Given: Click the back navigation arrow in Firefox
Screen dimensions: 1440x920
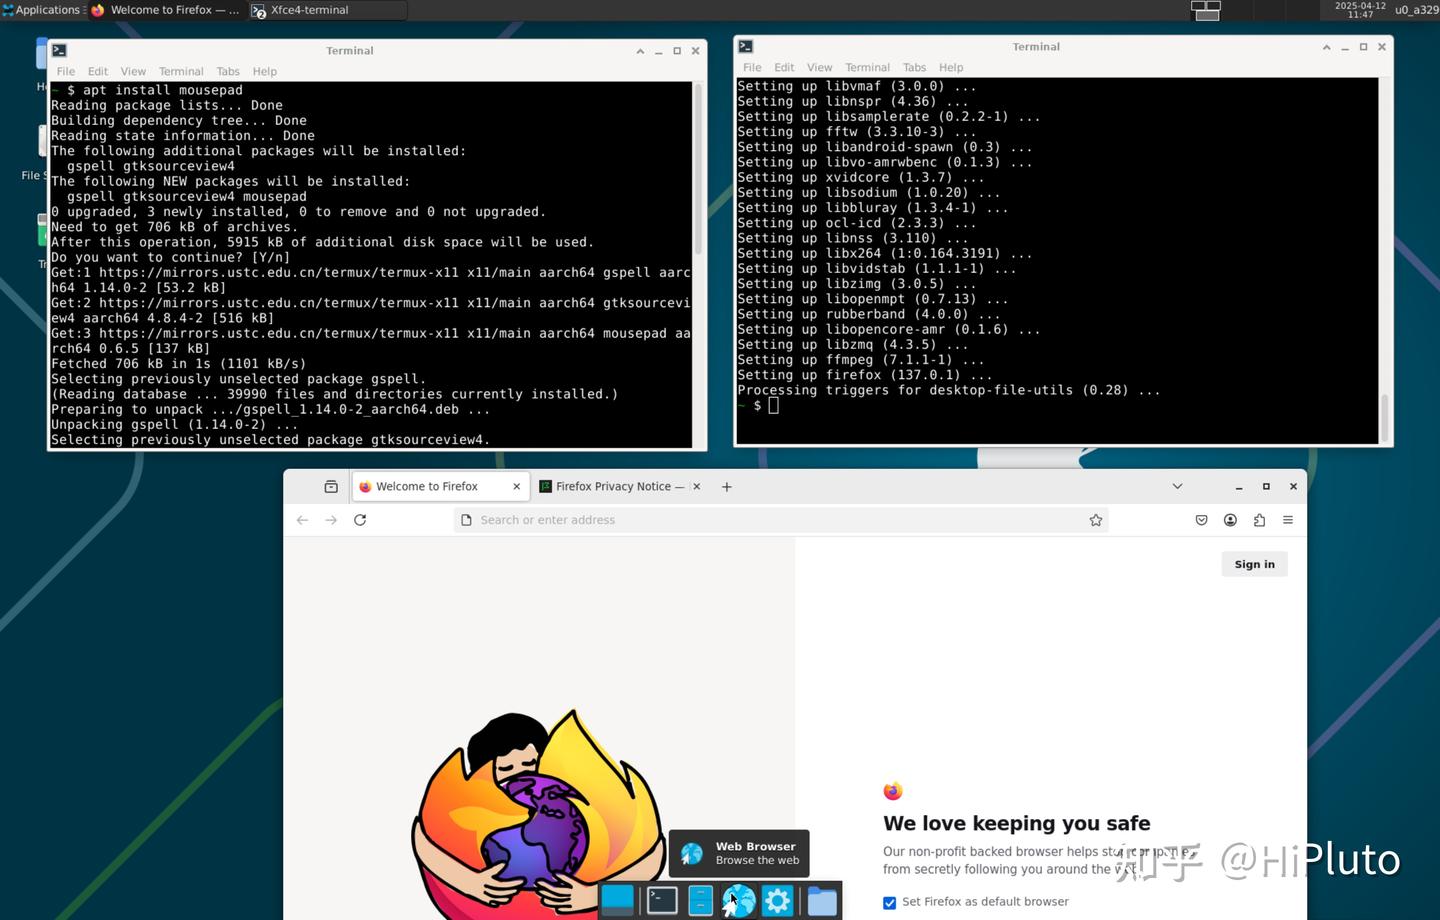Looking at the screenshot, I should tap(302, 519).
